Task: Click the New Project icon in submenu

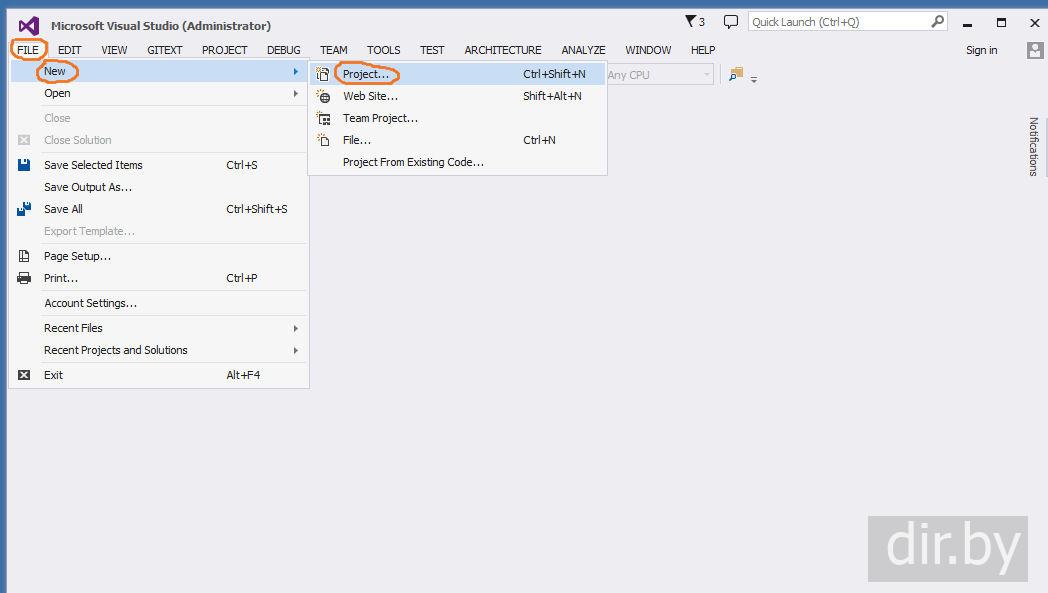Action: pos(323,74)
